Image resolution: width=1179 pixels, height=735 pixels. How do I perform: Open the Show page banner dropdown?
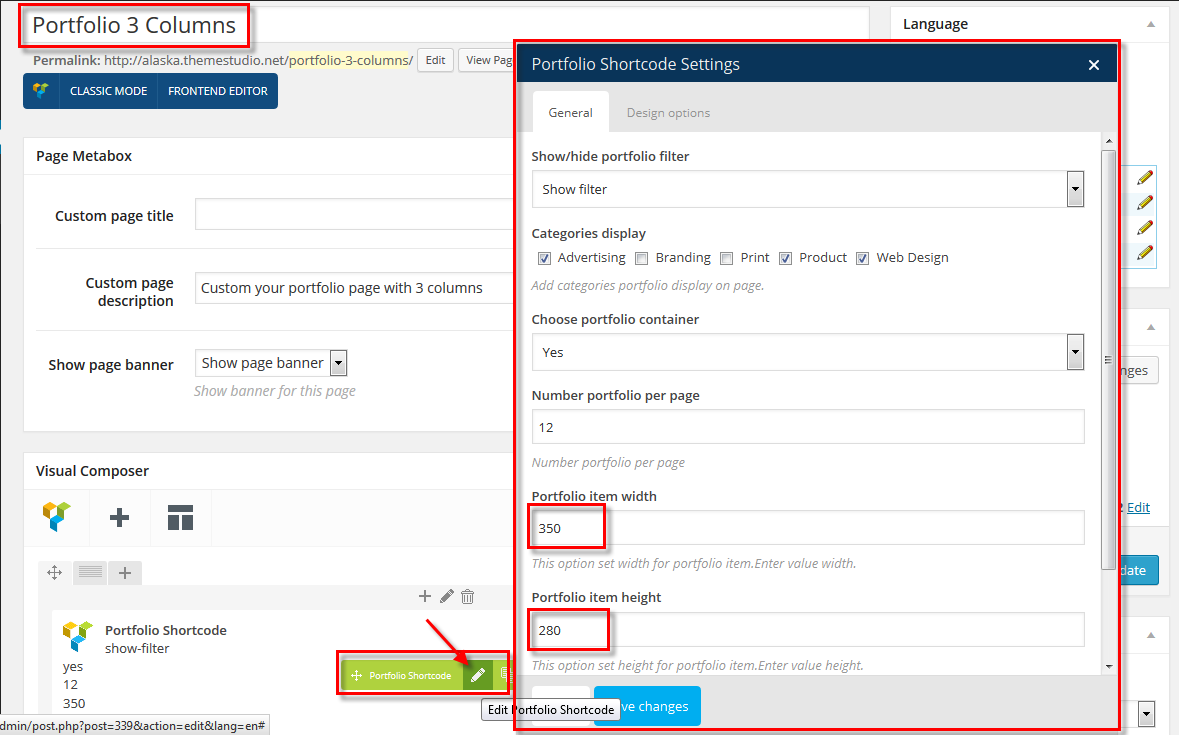pyautogui.click(x=271, y=363)
